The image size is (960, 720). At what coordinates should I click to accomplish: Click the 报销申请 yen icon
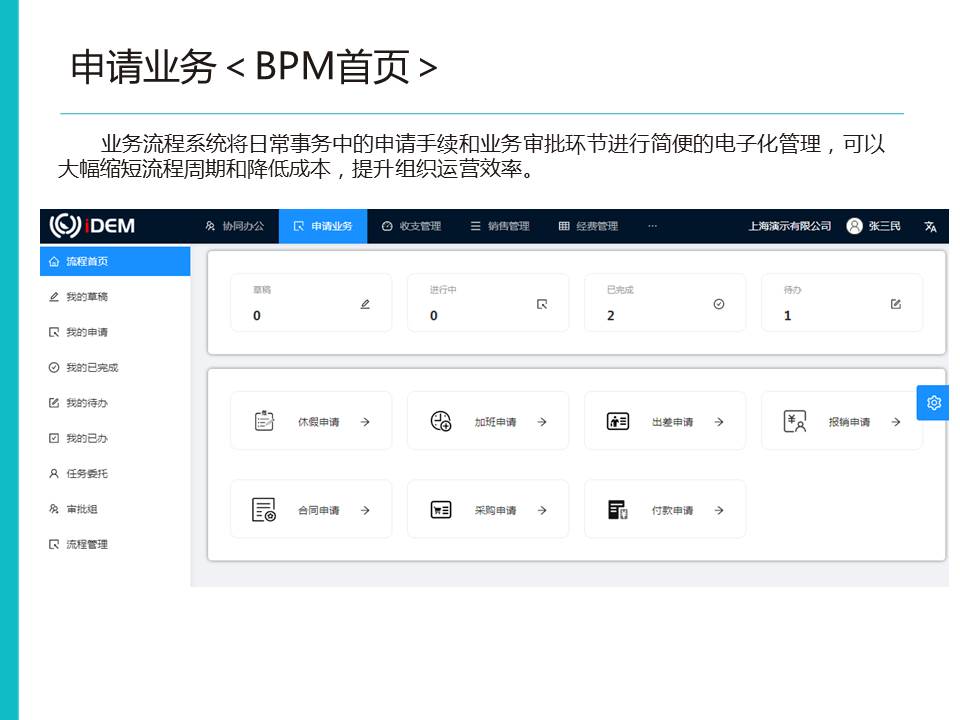tap(795, 421)
